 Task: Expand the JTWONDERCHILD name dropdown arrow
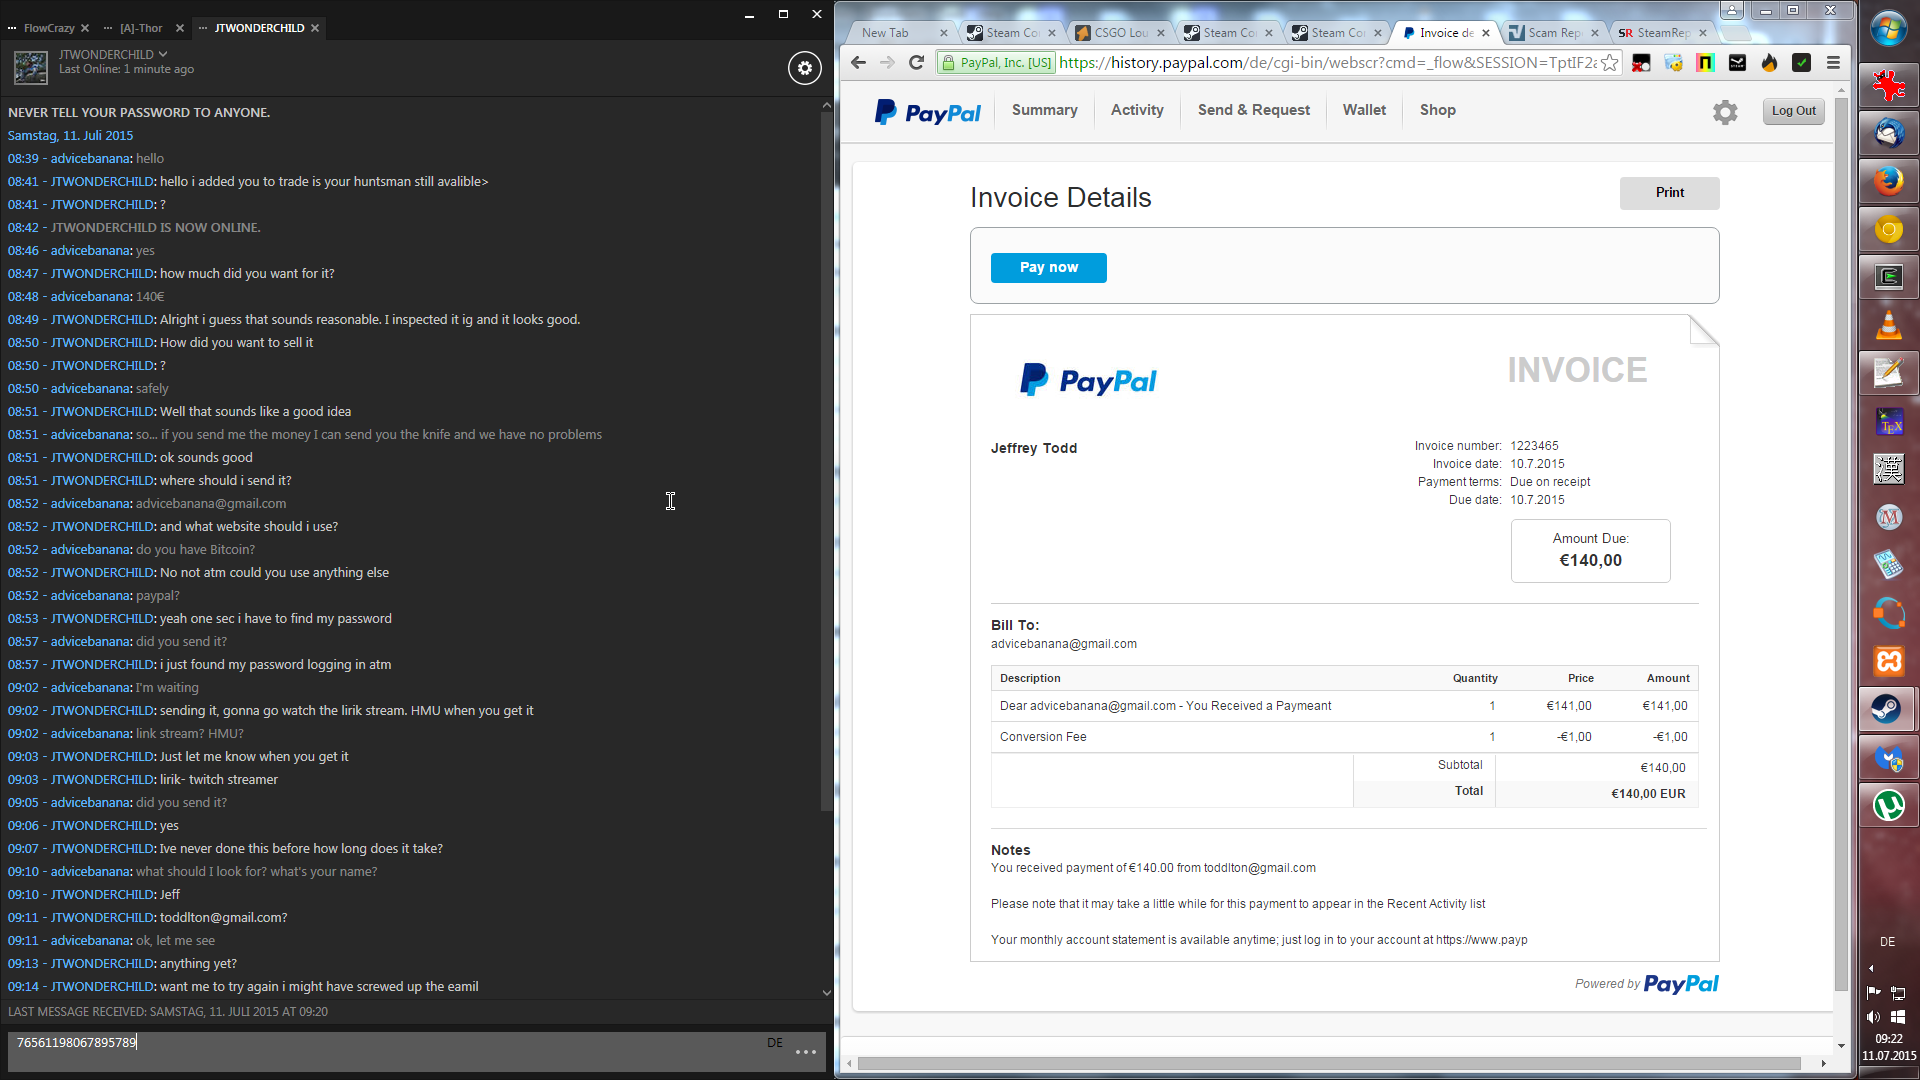point(163,54)
